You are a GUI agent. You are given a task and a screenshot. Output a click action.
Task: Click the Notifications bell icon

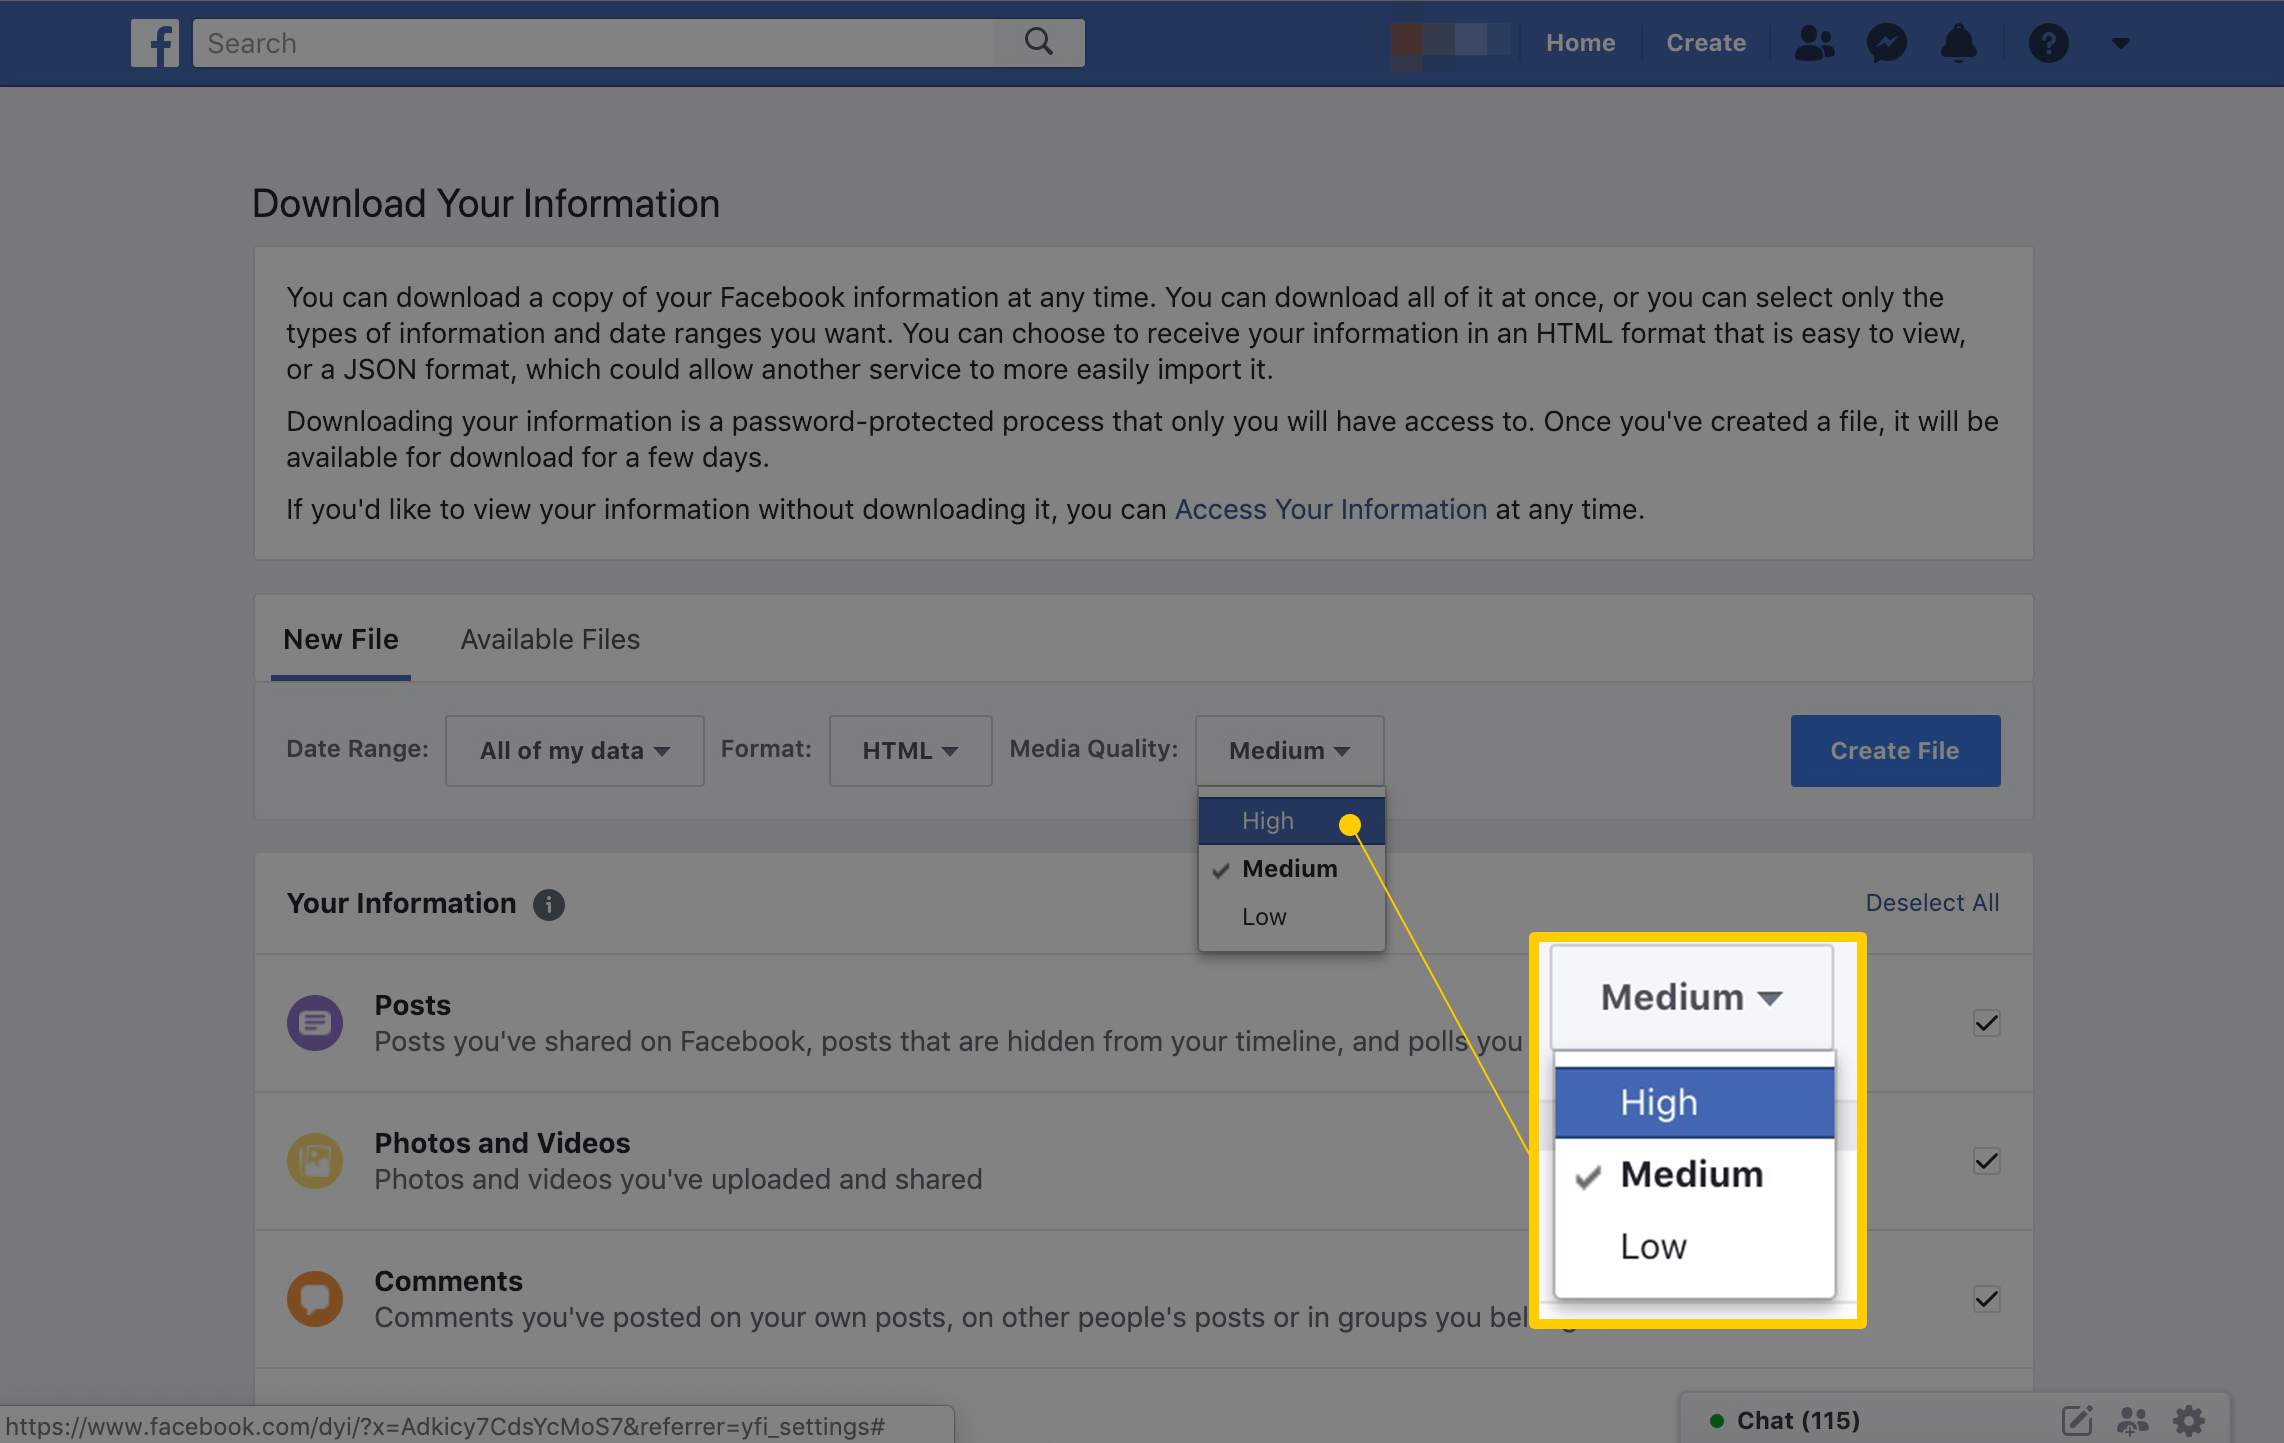click(x=1957, y=42)
